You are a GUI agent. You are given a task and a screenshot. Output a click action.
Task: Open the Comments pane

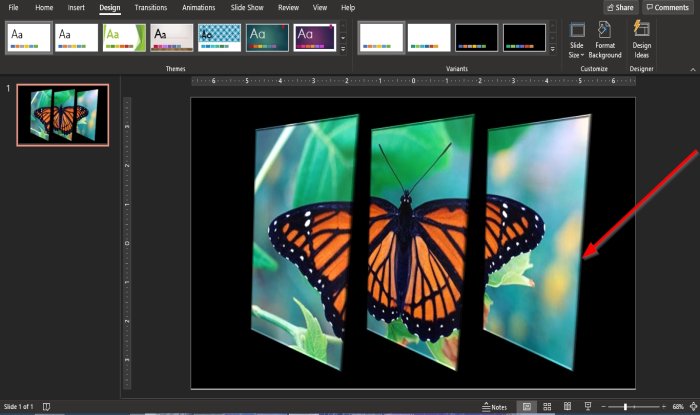click(667, 7)
